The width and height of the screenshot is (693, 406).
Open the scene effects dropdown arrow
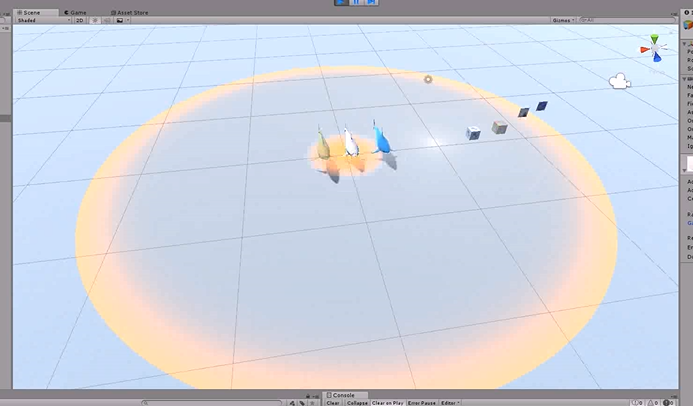pos(128,20)
